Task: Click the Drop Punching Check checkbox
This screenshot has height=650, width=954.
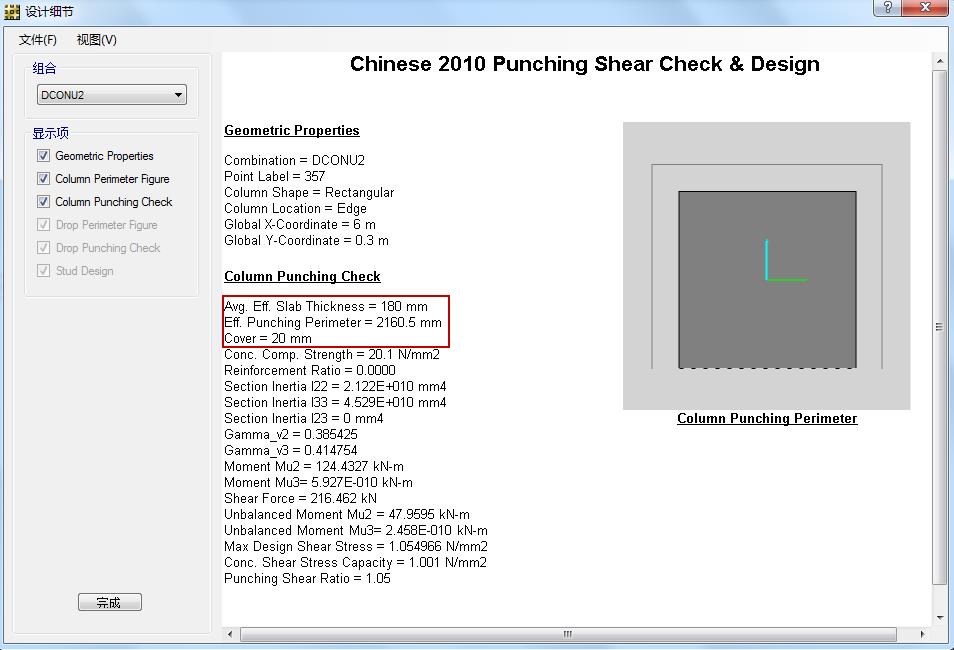Action: pos(43,248)
